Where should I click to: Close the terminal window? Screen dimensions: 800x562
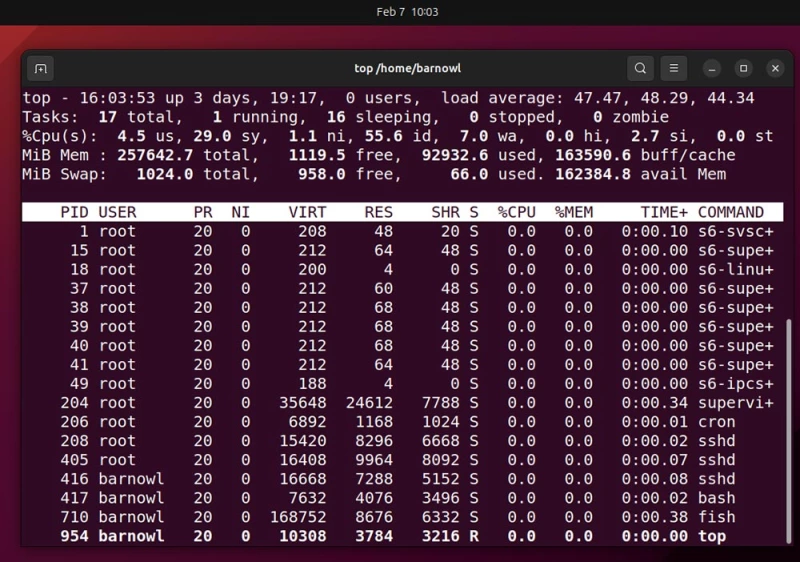click(776, 68)
